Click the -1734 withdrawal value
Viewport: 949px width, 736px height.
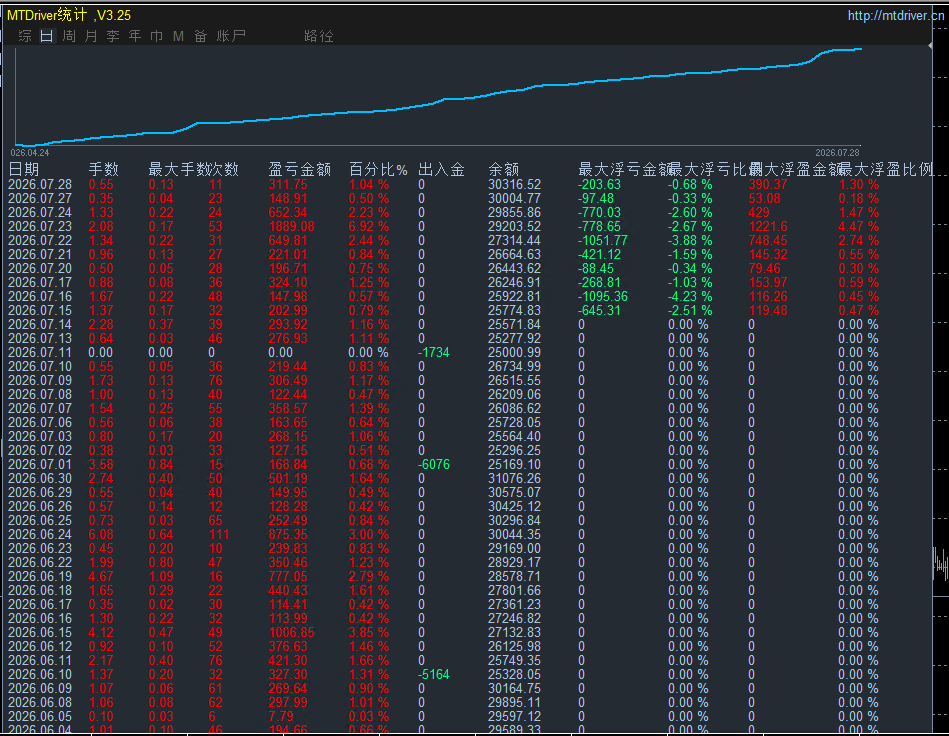(x=434, y=352)
